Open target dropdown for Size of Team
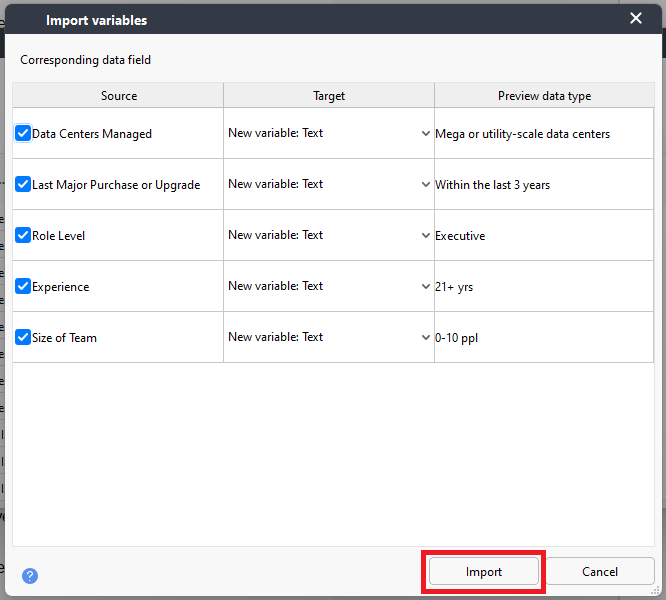Viewport: 666px width, 600px height. pos(329,337)
